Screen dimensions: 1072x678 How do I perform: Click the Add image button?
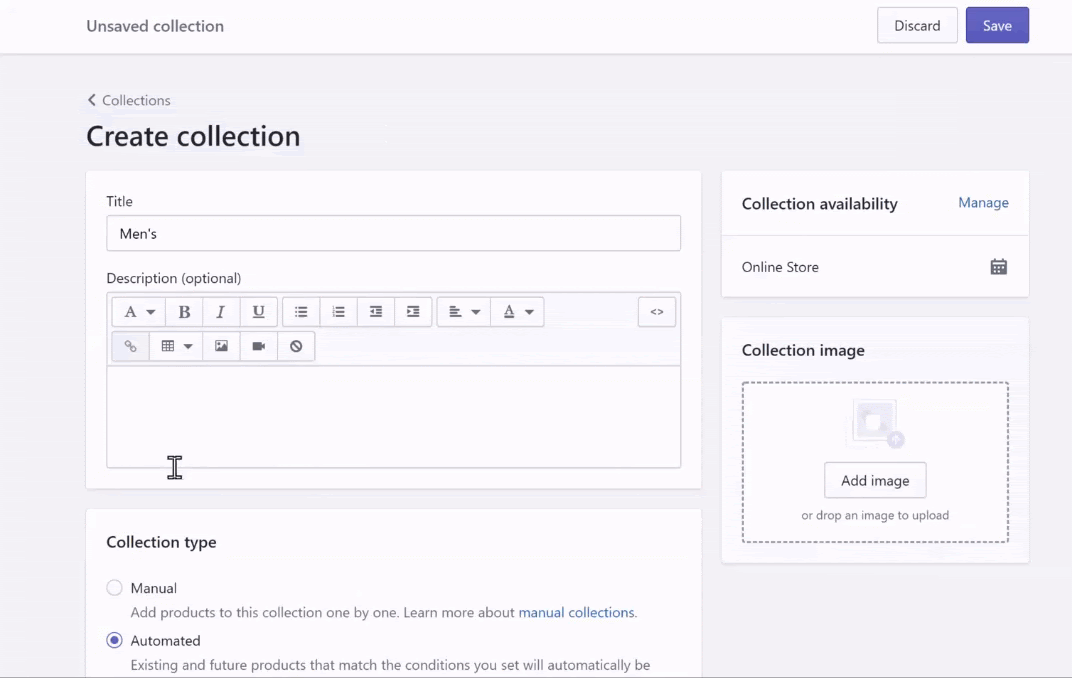[875, 480]
